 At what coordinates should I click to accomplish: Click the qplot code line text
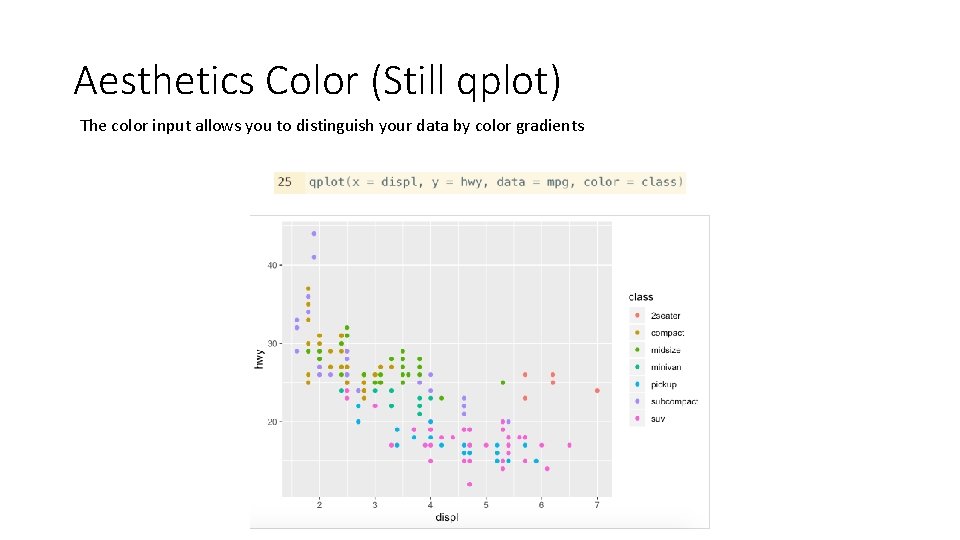[x=496, y=182]
